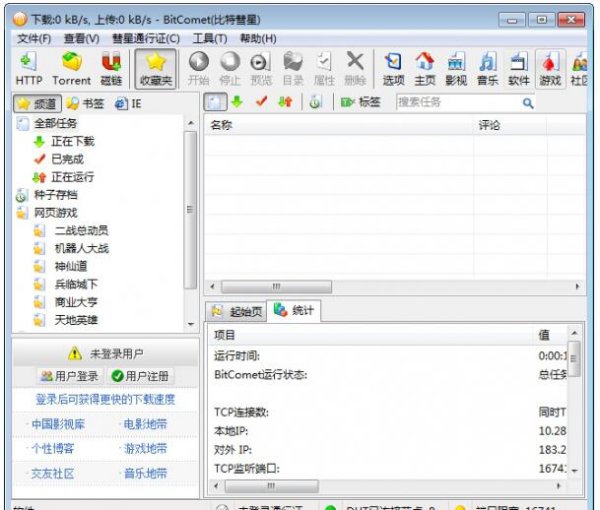This screenshot has height=510, width=600.
Task: Open the Games (游戏) toolbar icon
Action: coord(550,69)
